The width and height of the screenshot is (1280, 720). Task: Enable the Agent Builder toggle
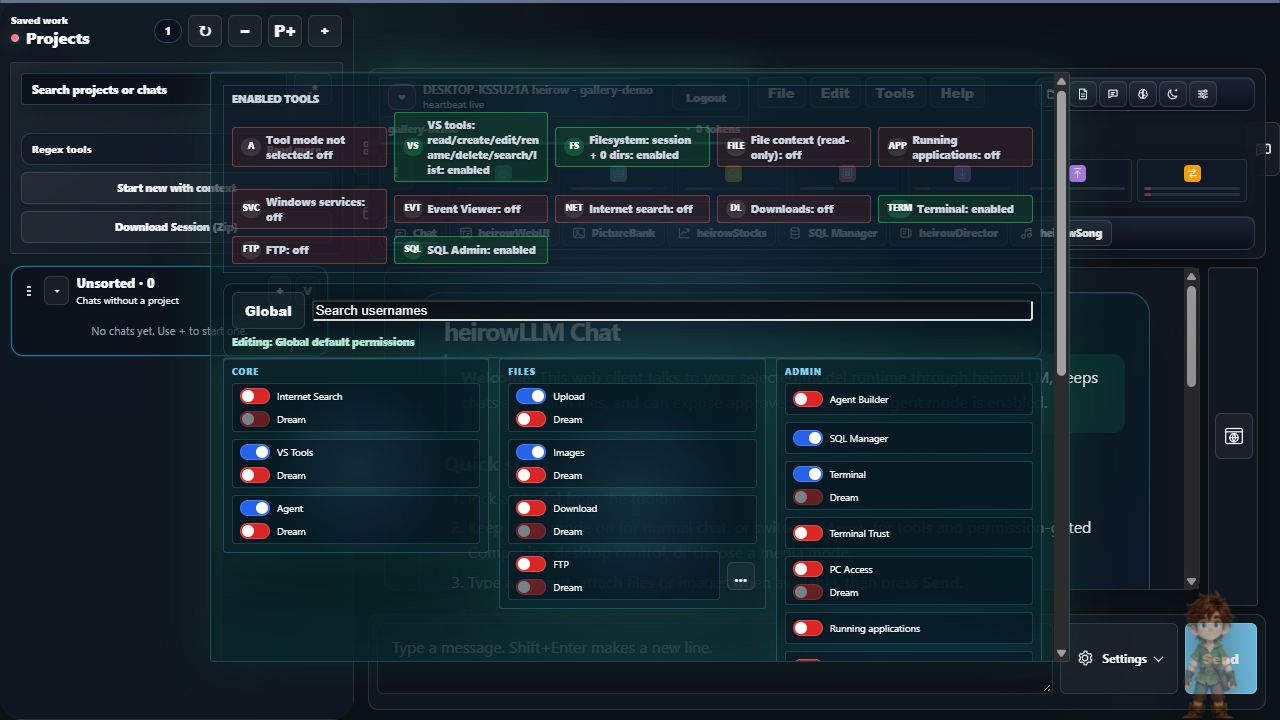[808, 400]
